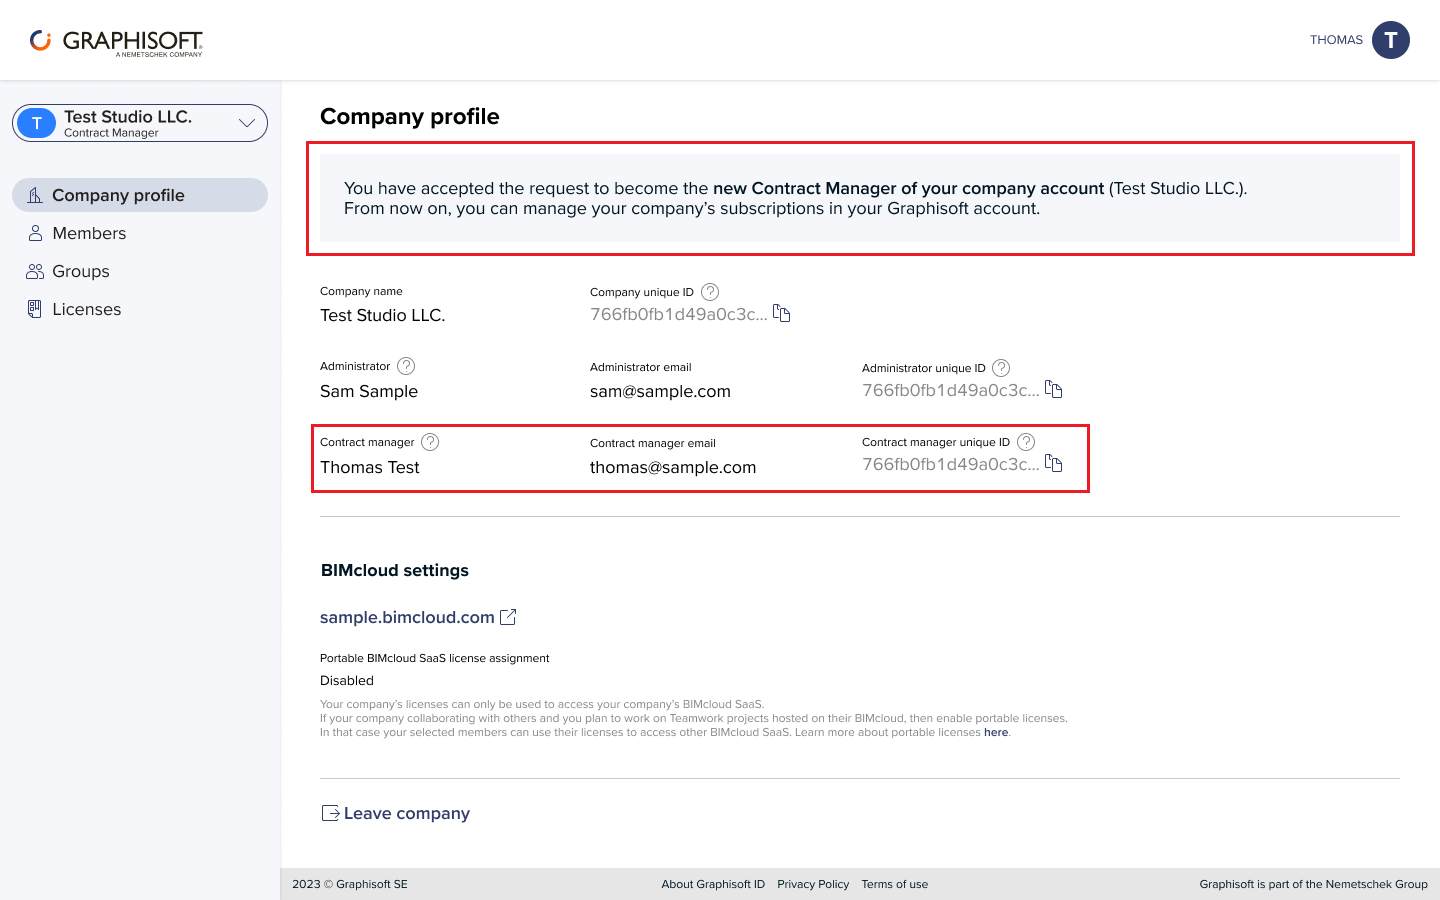The height and width of the screenshot is (900, 1440).
Task: Select contract manager name 'Thomas Test'
Action: click(x=370, y=467)
